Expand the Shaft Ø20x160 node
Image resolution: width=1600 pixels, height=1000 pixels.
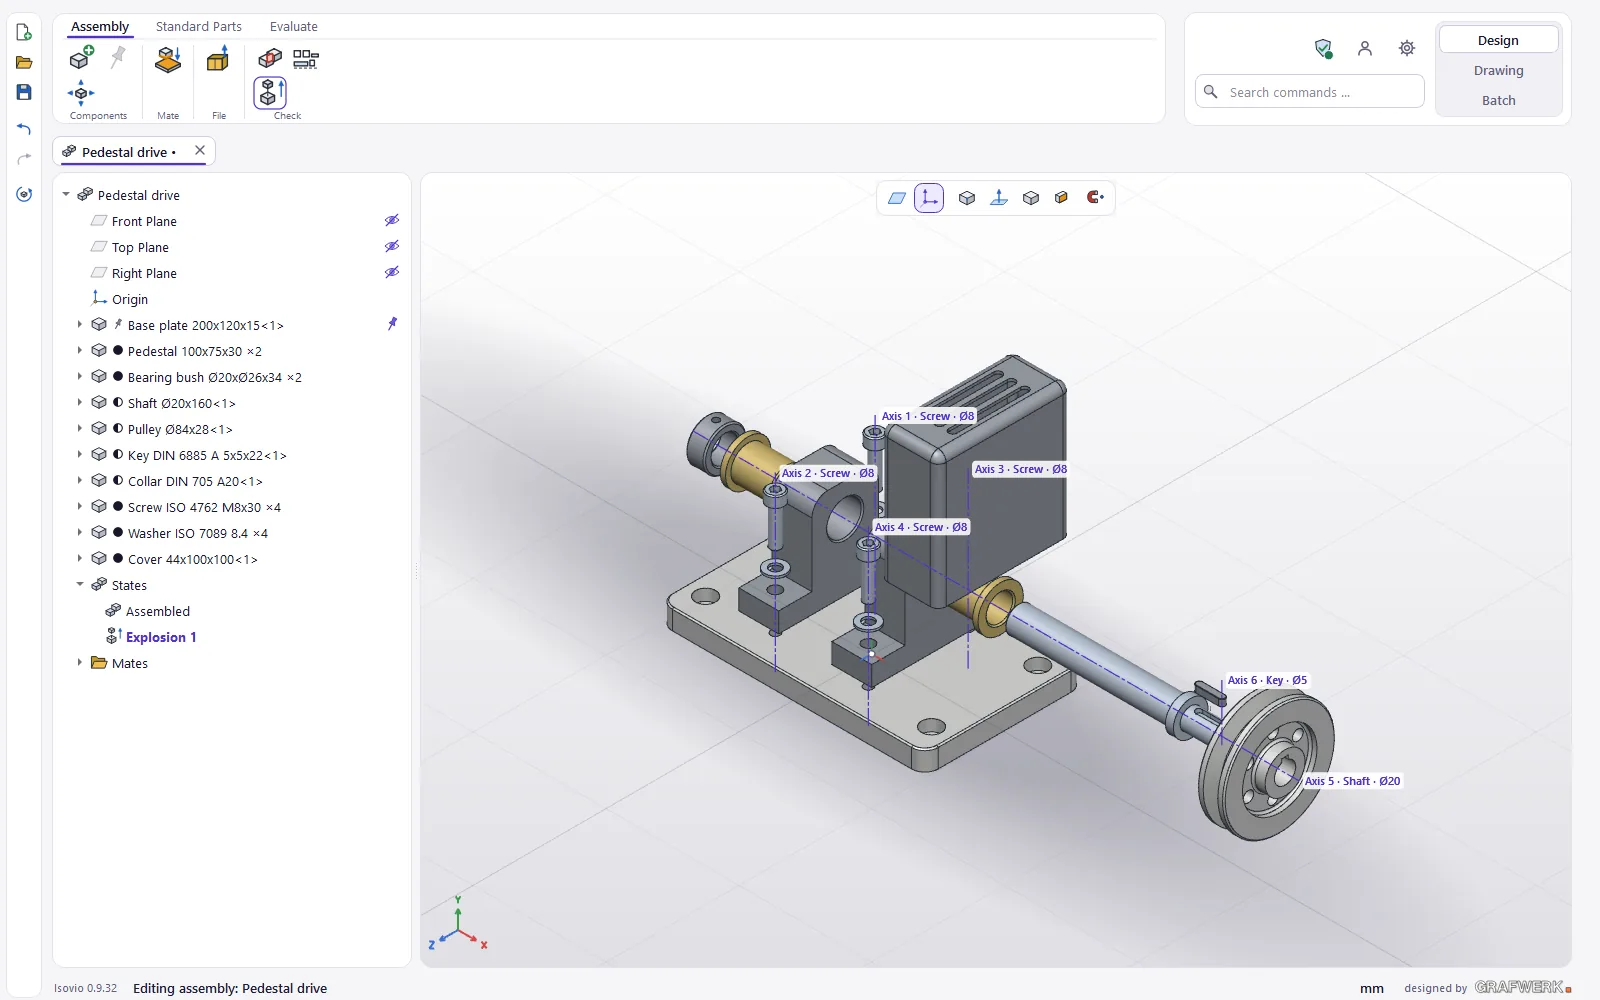80,403
